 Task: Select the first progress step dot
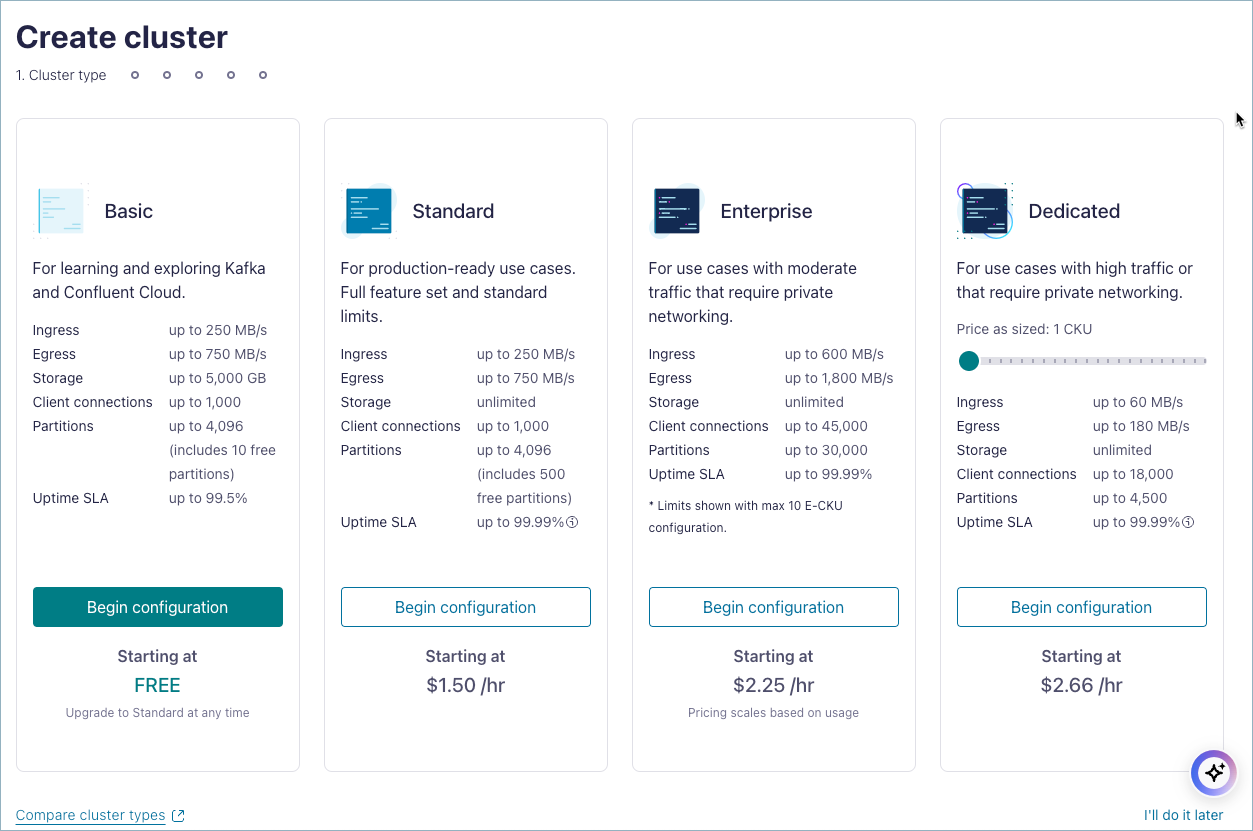(x=135, y=74)
